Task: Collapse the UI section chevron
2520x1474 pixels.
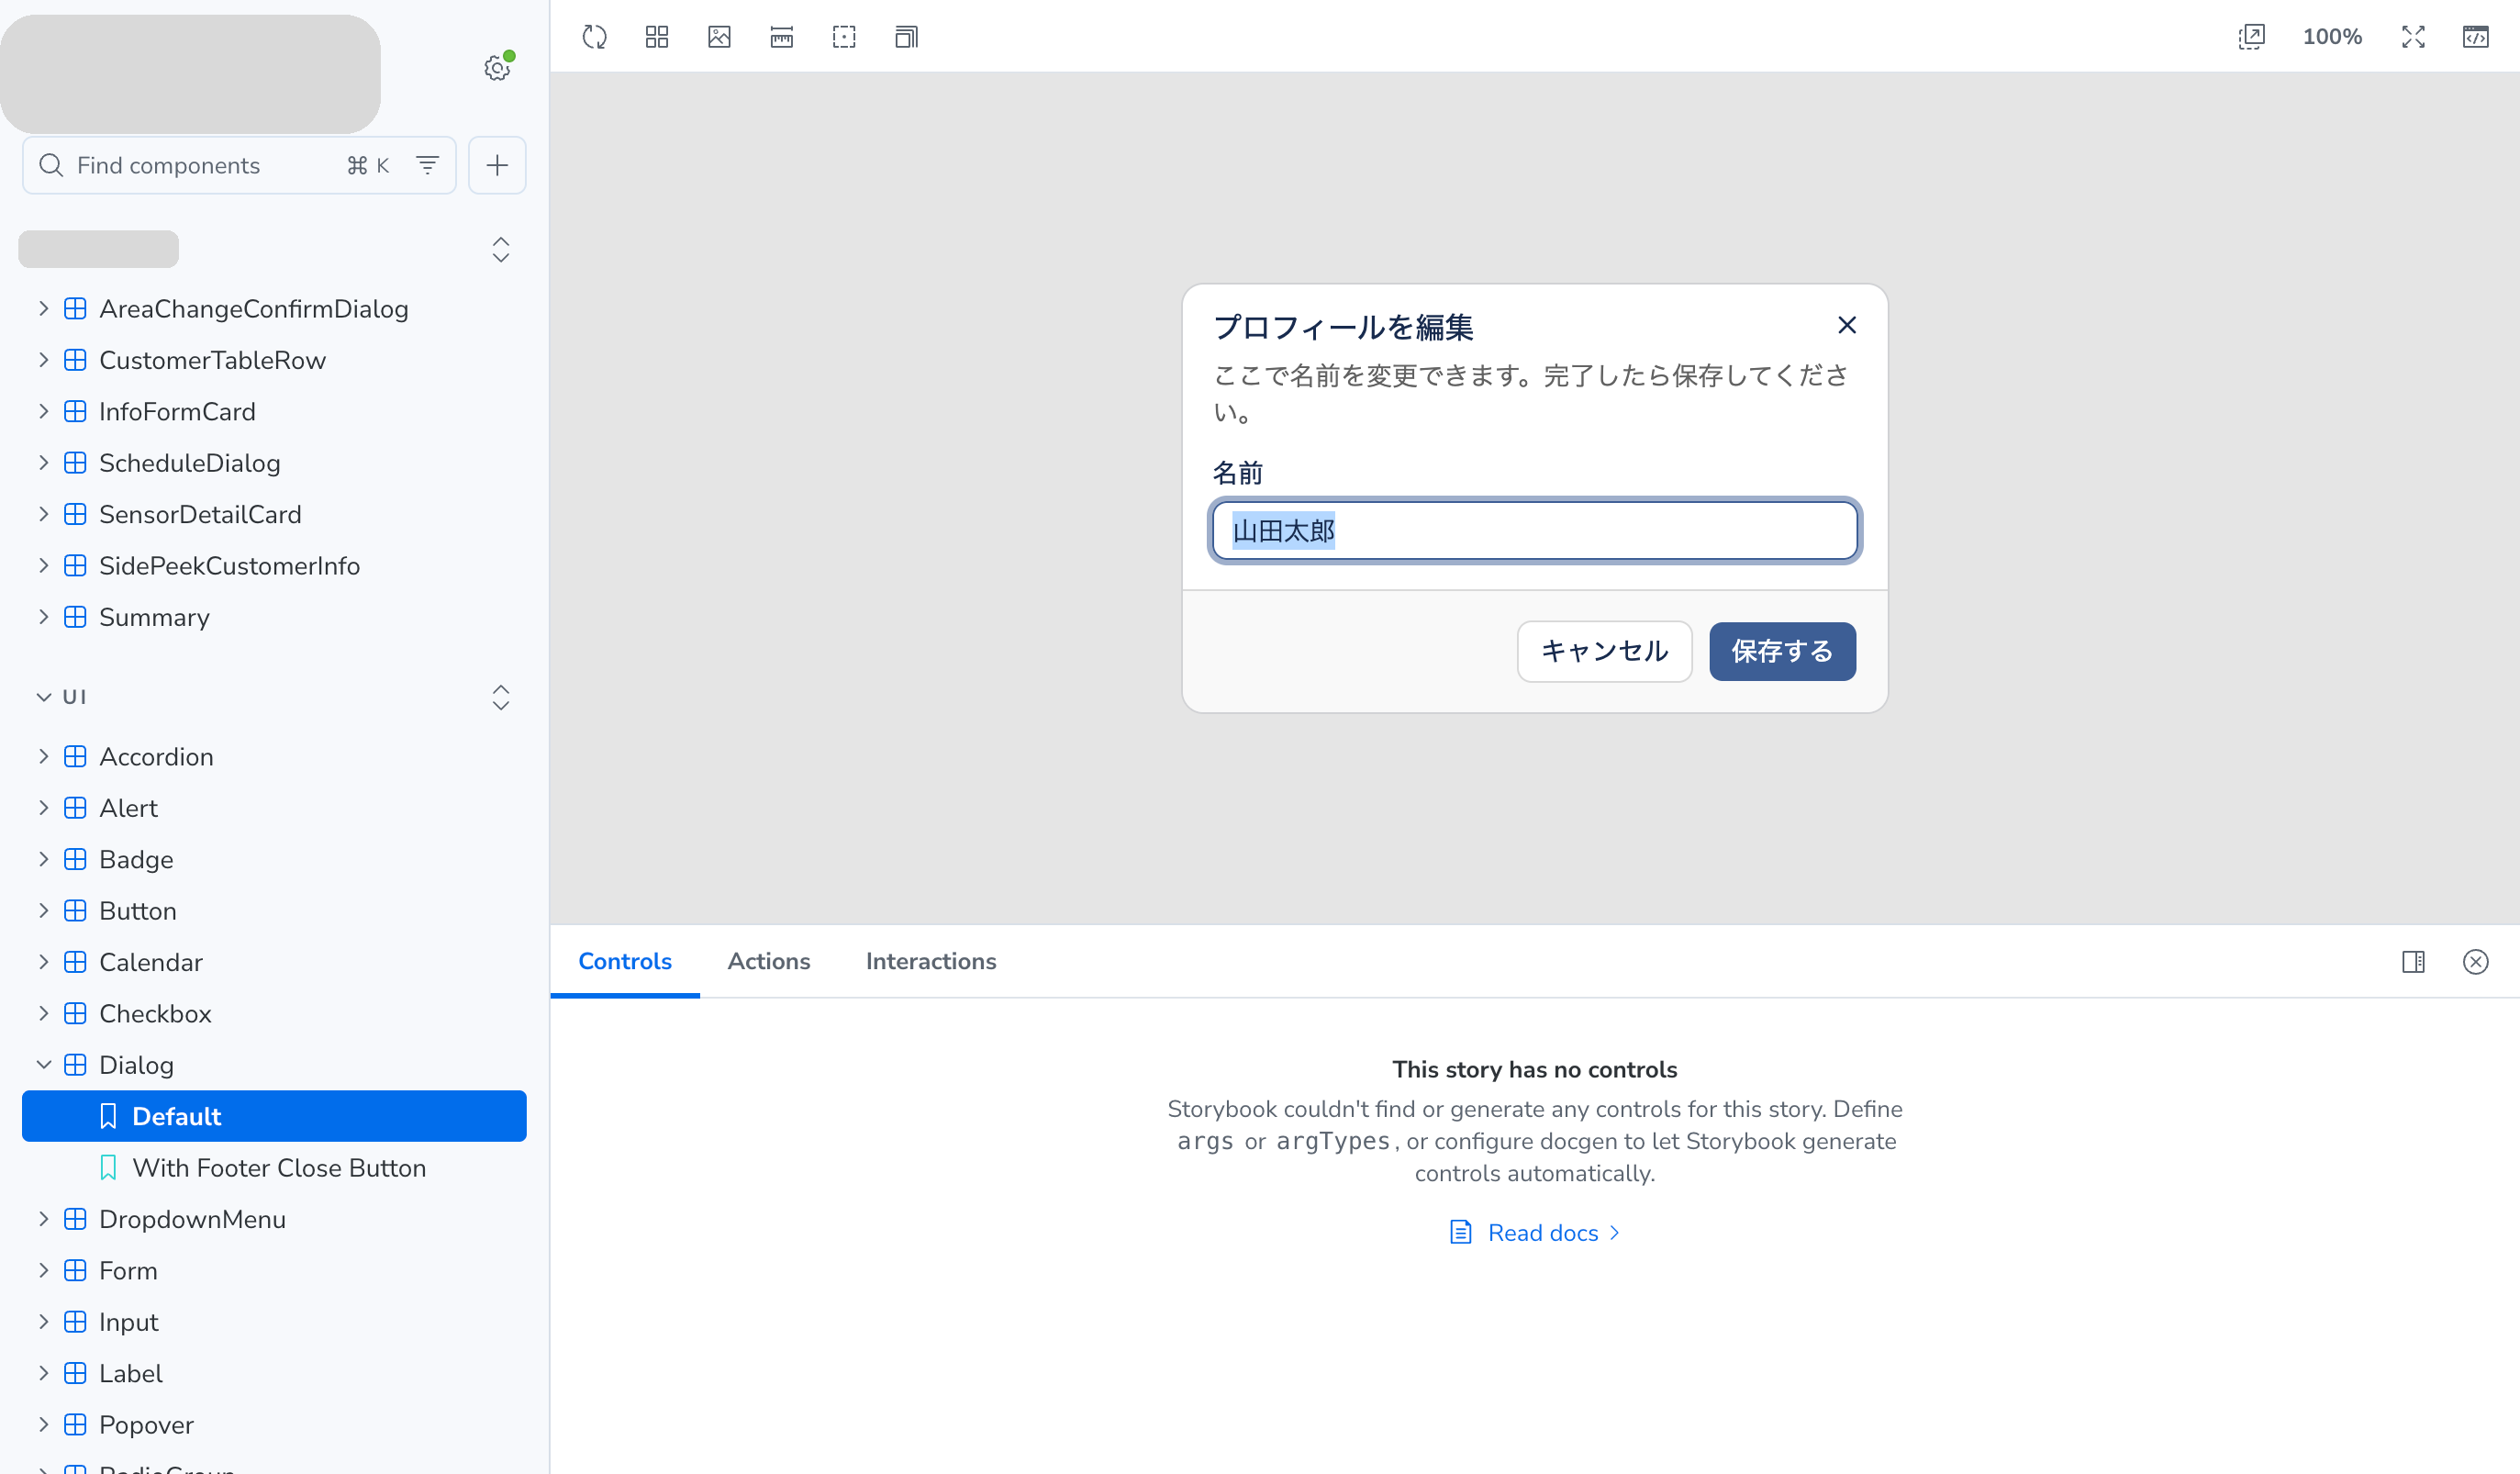Action: [x=43, y=697]
